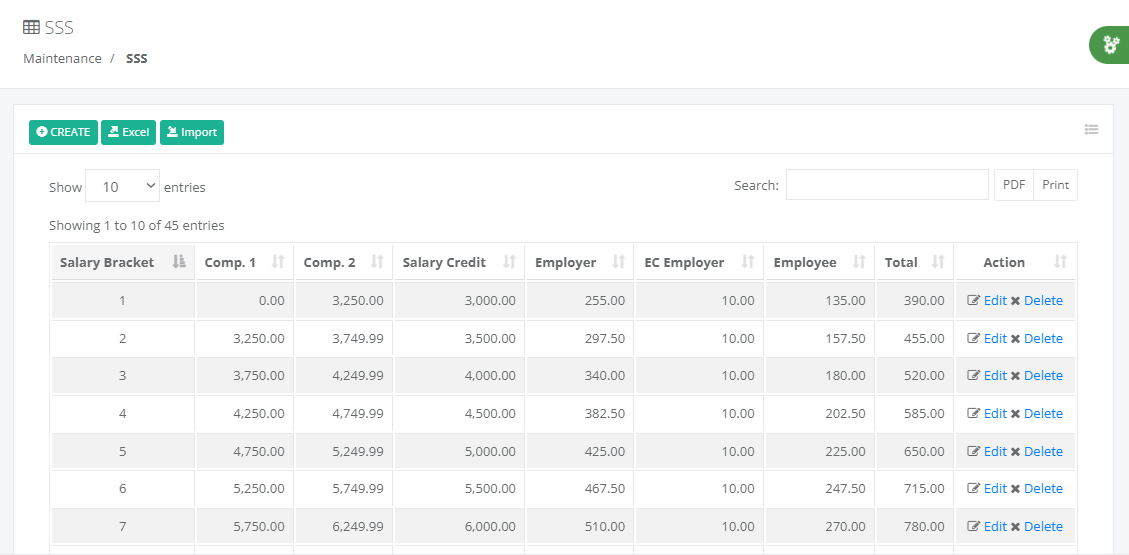Click Edit link for salary bracket 2
The width and height of the screenshot is (1129, 555).
(995, 338)
